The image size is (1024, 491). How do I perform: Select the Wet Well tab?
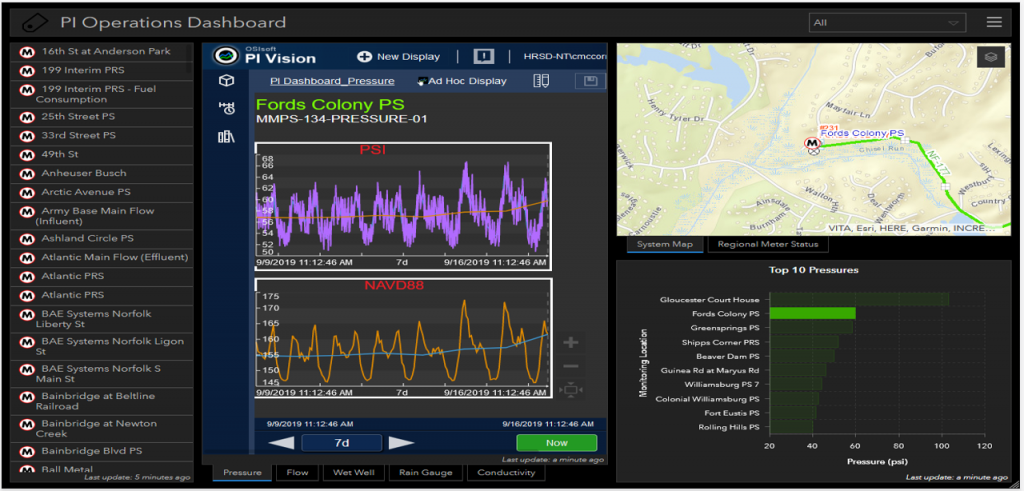(353, 473)
